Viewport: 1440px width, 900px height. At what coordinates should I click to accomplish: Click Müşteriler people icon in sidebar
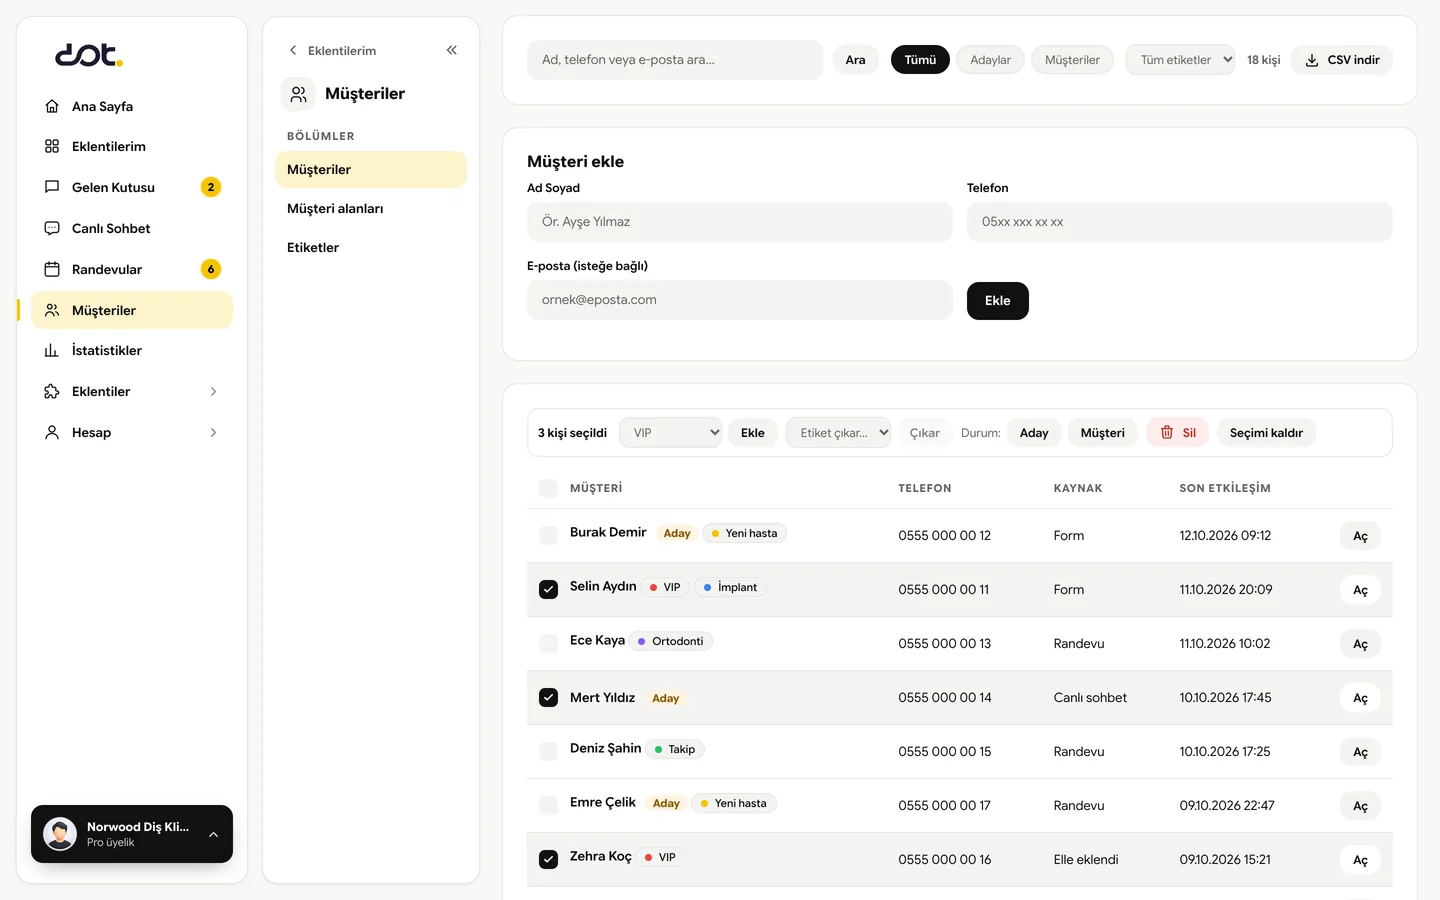(52, 310)
